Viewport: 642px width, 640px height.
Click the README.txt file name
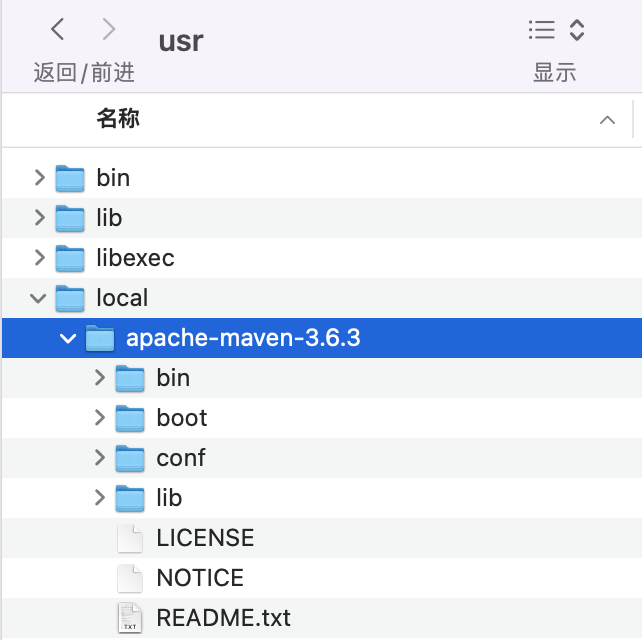click(x=224, y=617)
